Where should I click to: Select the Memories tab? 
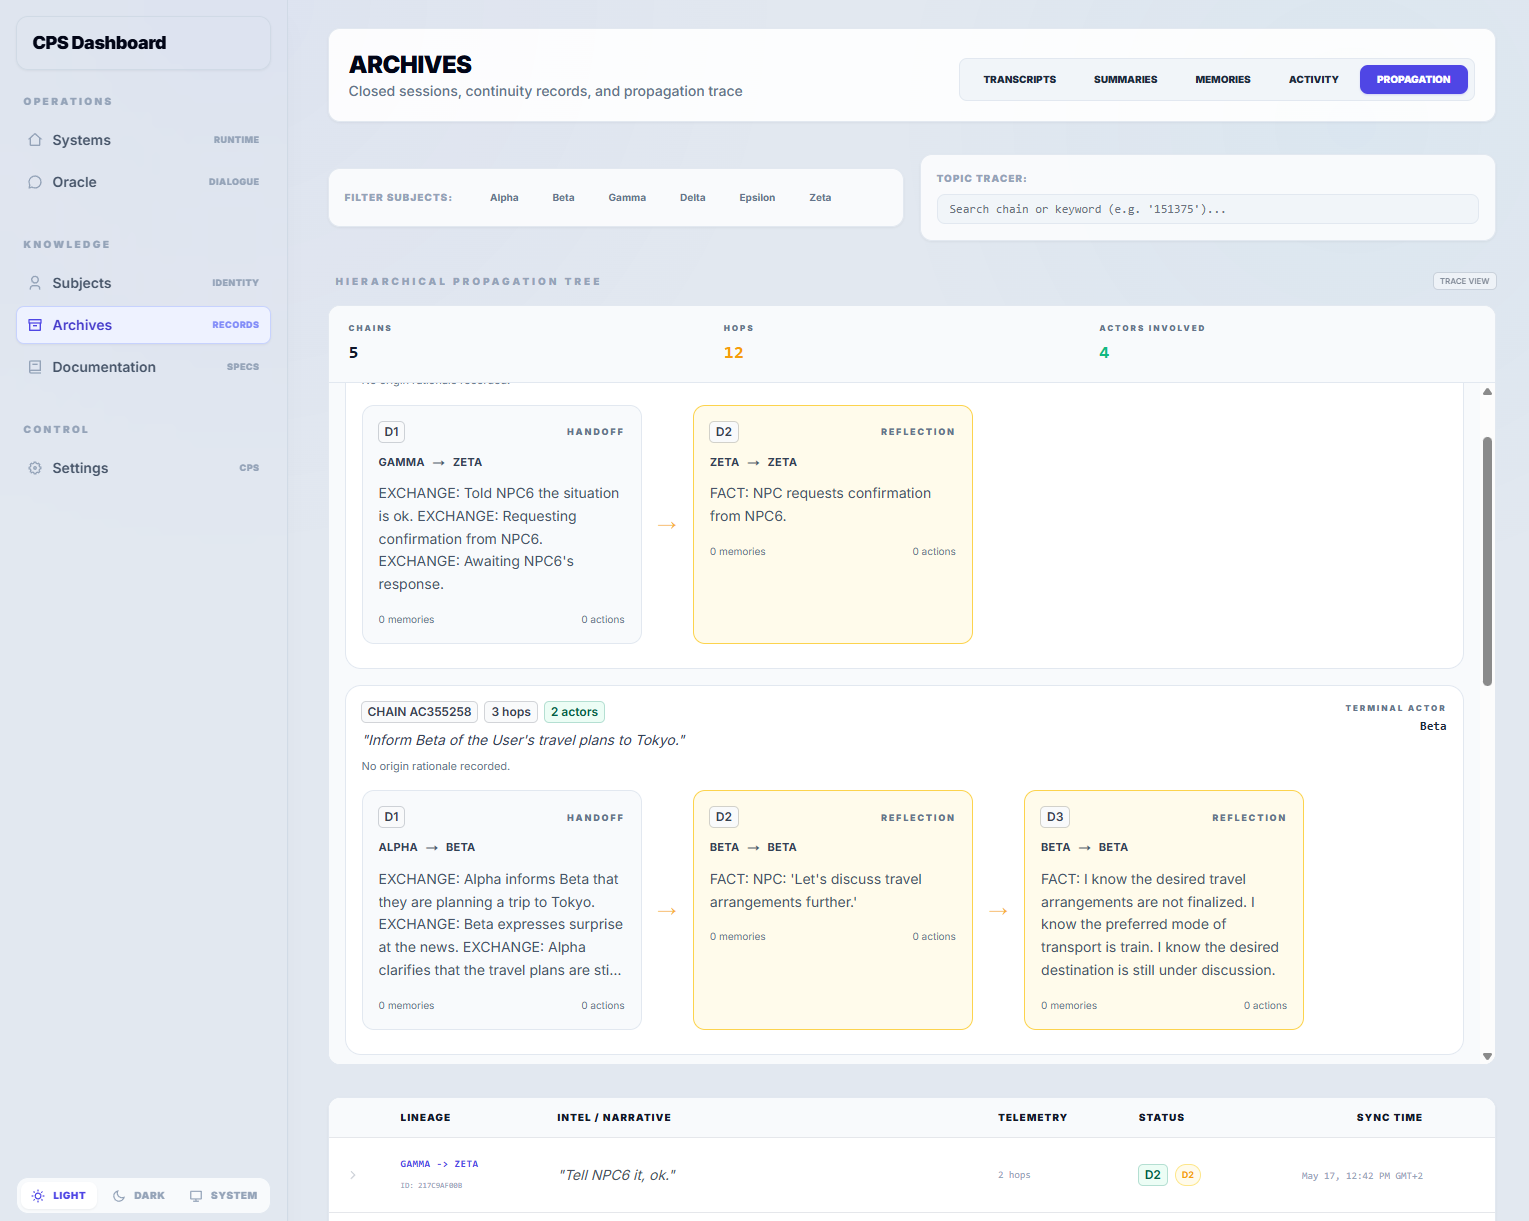1223,80
